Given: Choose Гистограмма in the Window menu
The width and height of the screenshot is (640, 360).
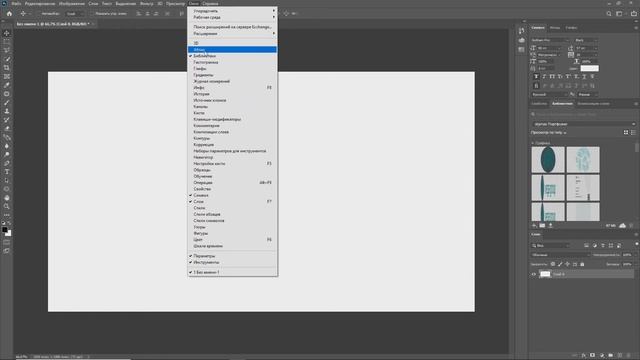Looking at the screenshot, I should coord(232,62).
